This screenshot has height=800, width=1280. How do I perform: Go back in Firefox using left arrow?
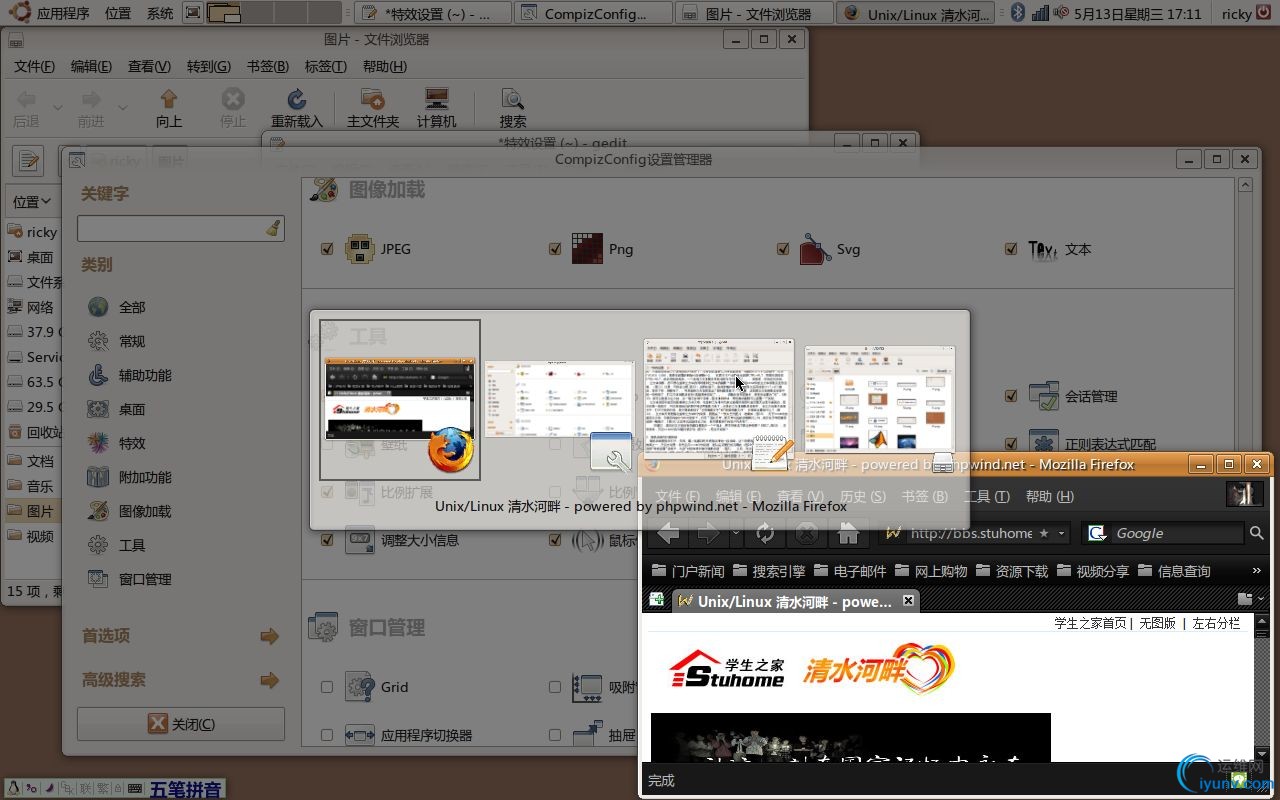click(668, 534)
